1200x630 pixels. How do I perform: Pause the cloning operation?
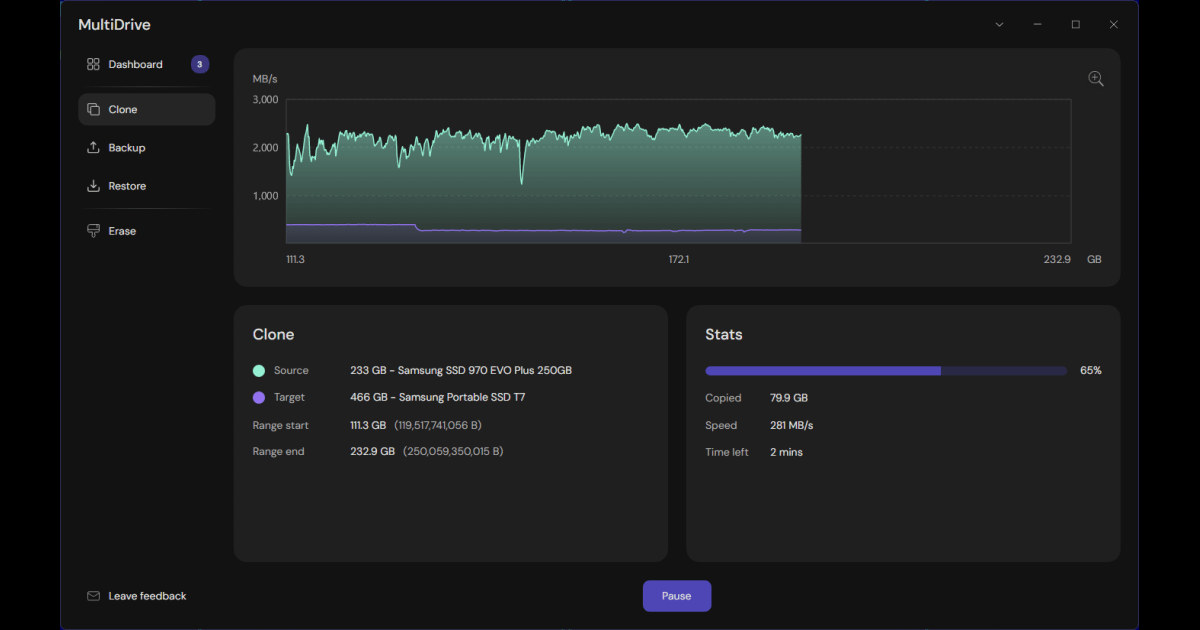[676, 596]
